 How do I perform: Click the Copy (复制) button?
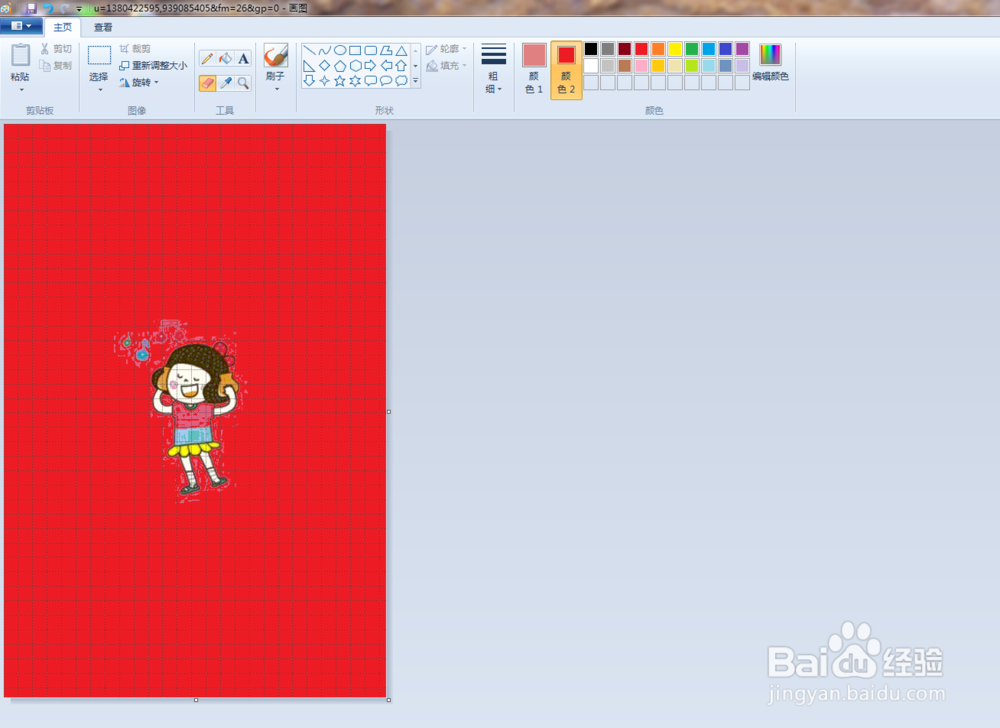[x=55, y=66]
